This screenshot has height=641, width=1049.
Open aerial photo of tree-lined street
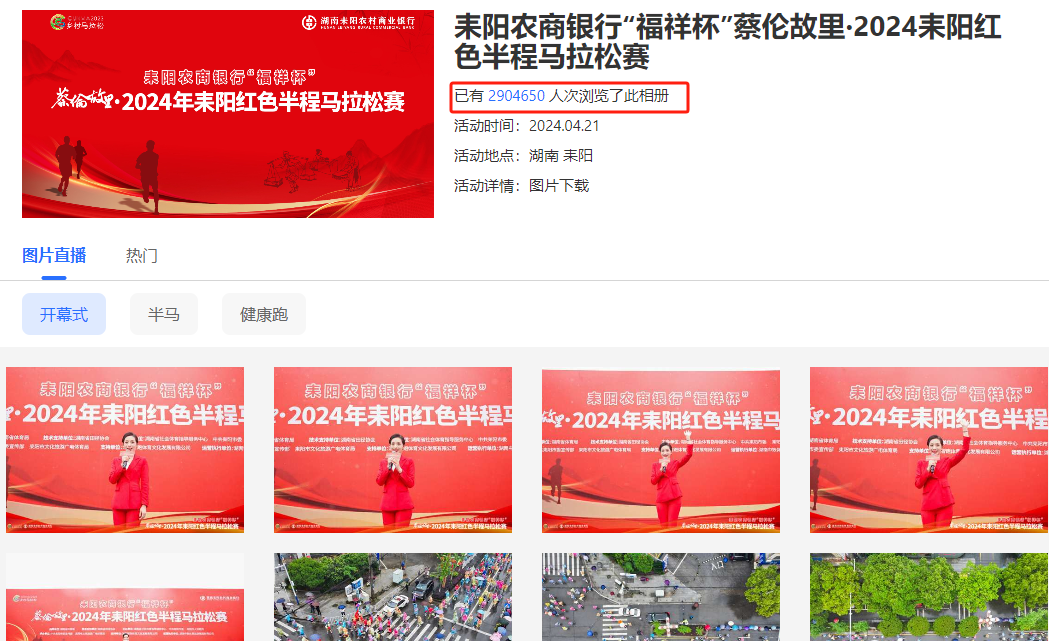click(x=929, y=597)
